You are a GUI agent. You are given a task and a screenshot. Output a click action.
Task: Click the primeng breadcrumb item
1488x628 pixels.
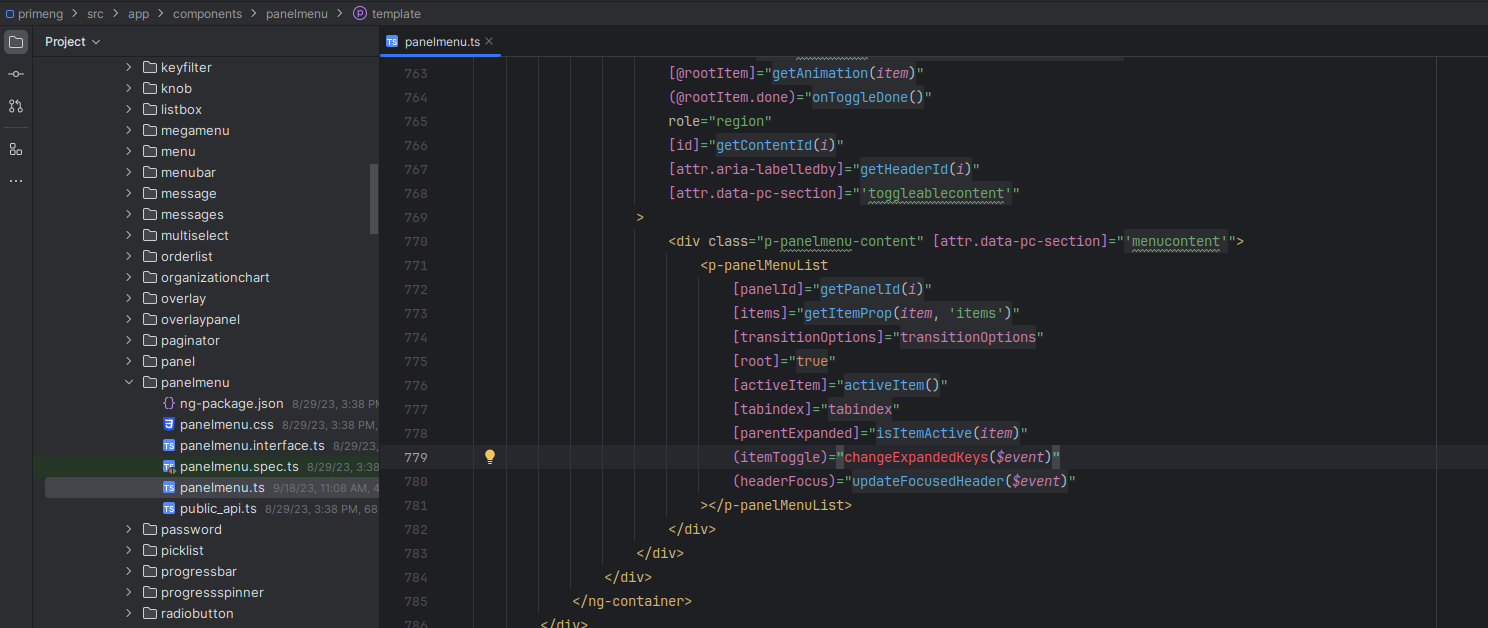pyautogui.click(x=40, y=13)
